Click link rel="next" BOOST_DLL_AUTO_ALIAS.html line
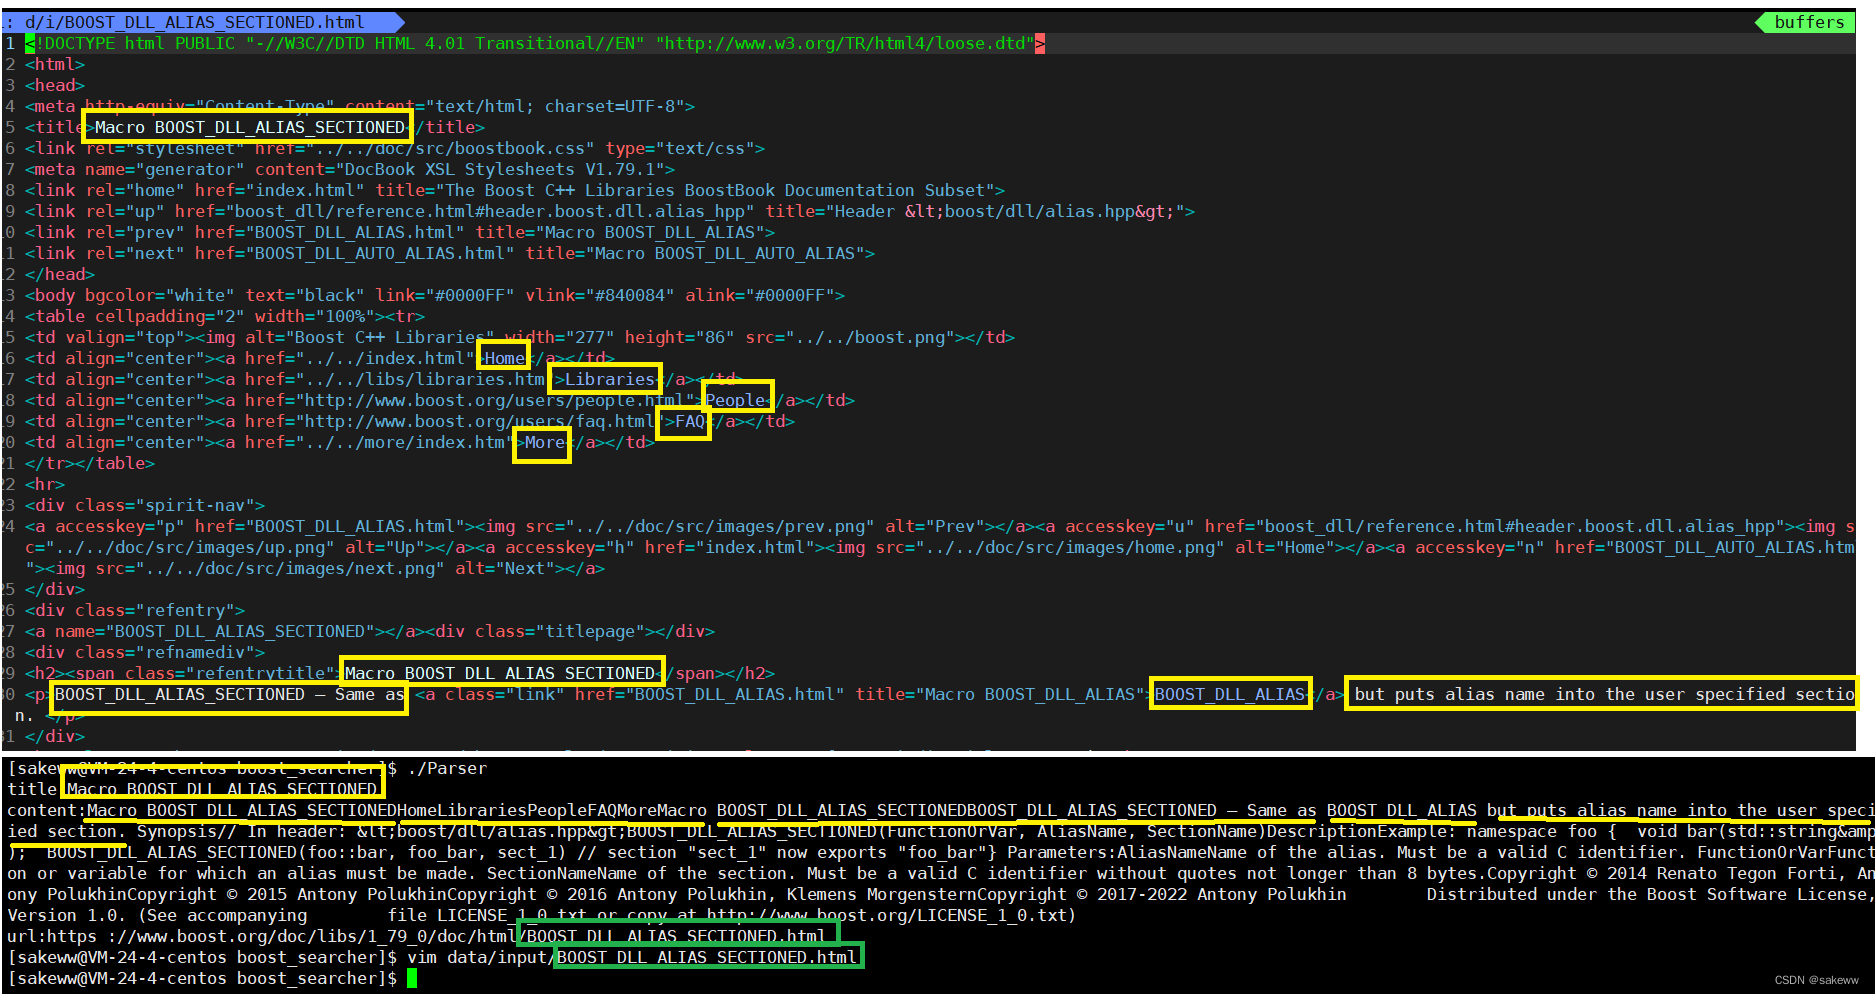This screenshot has width=1875, height=995. (450, 253)
